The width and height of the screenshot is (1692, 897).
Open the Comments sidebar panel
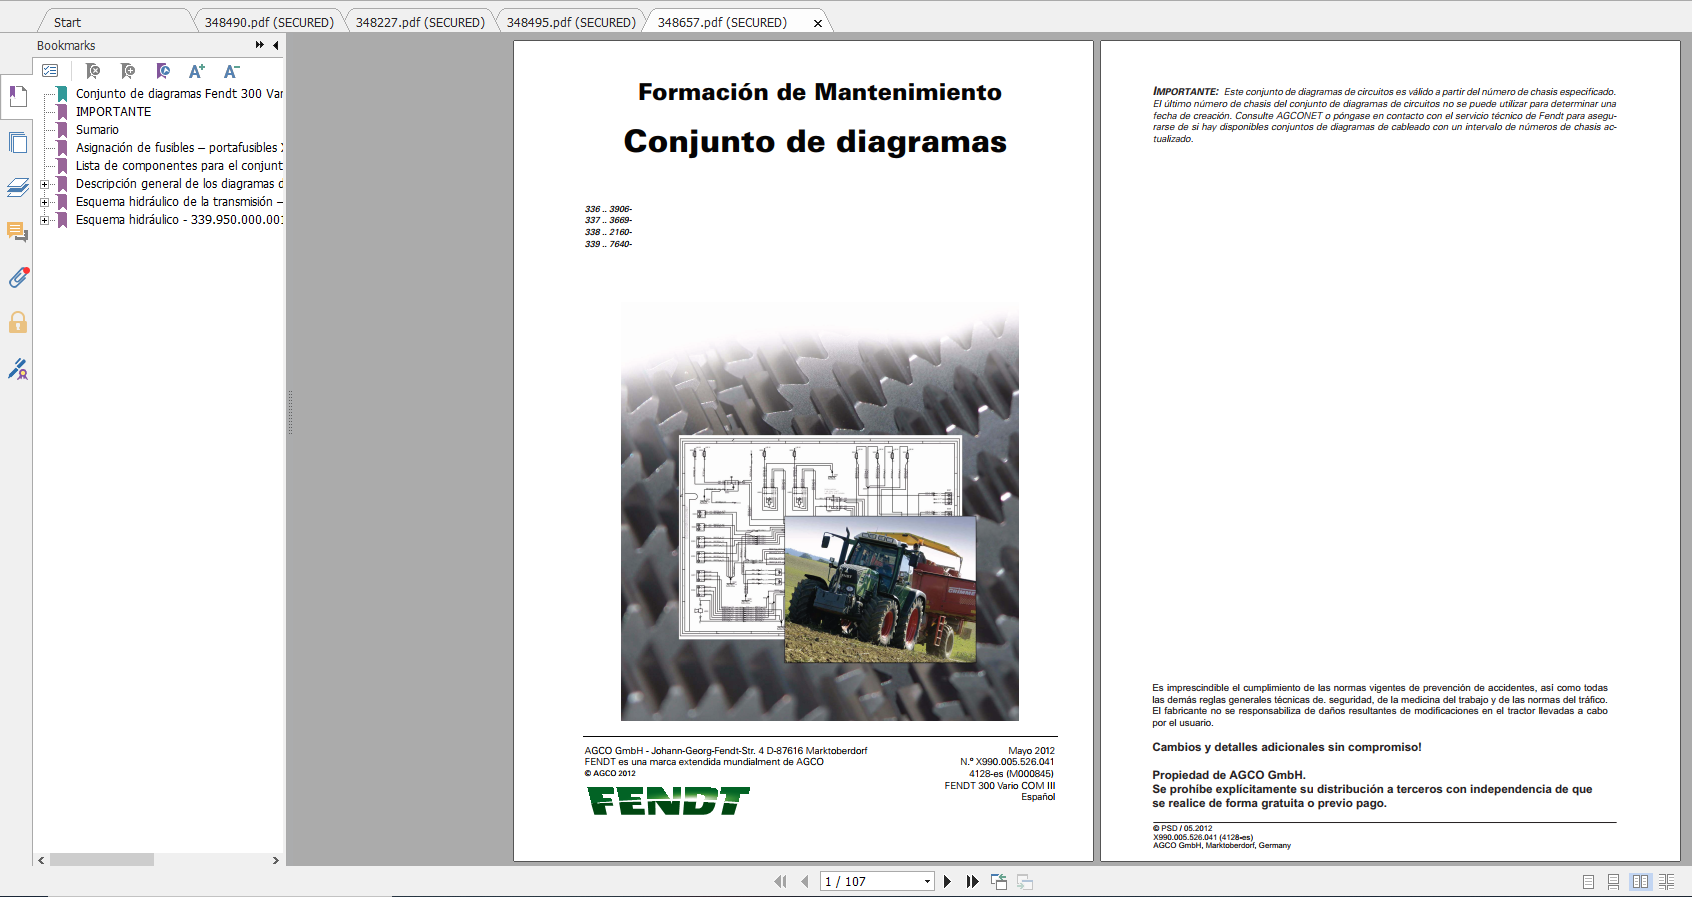pyautogui.click(x=17, y=232)
